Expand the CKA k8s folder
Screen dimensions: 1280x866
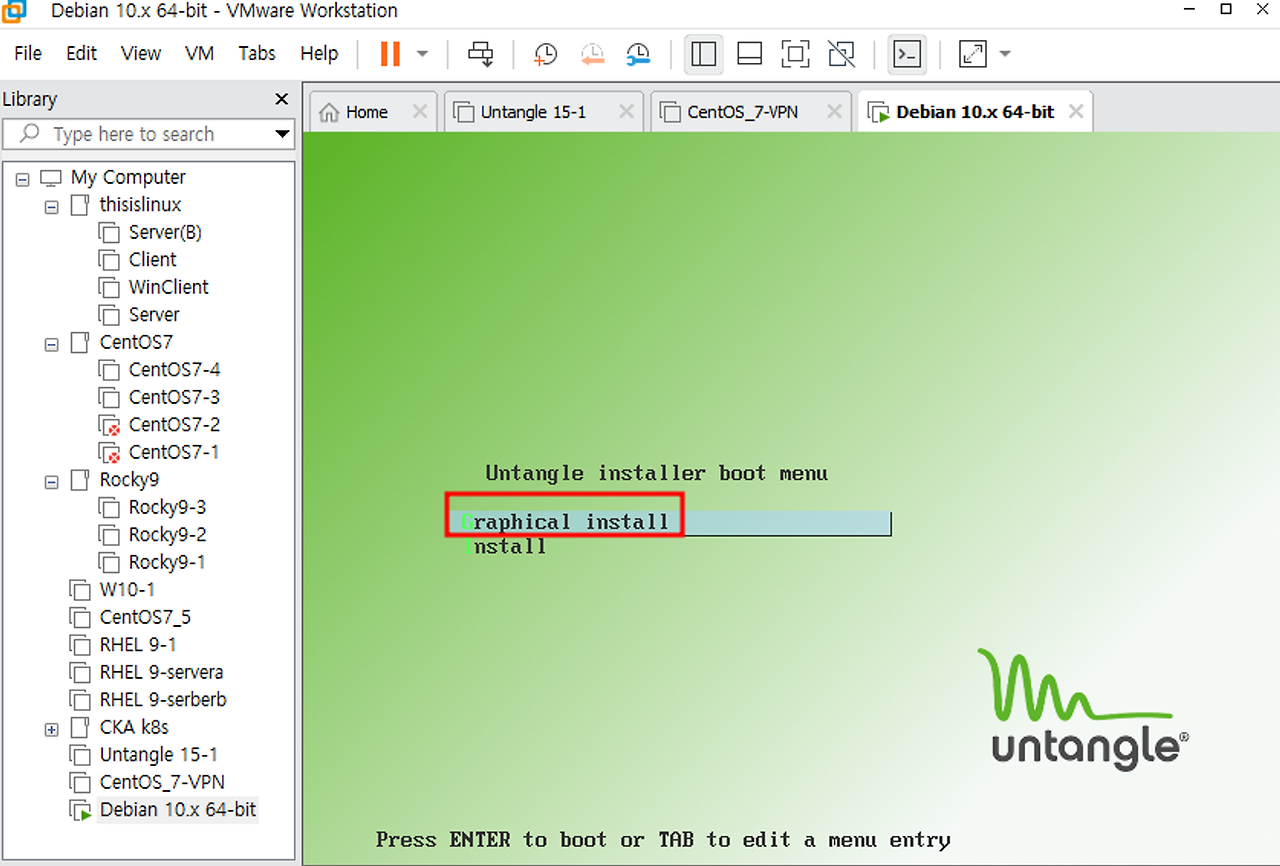(x=52, y=729)
